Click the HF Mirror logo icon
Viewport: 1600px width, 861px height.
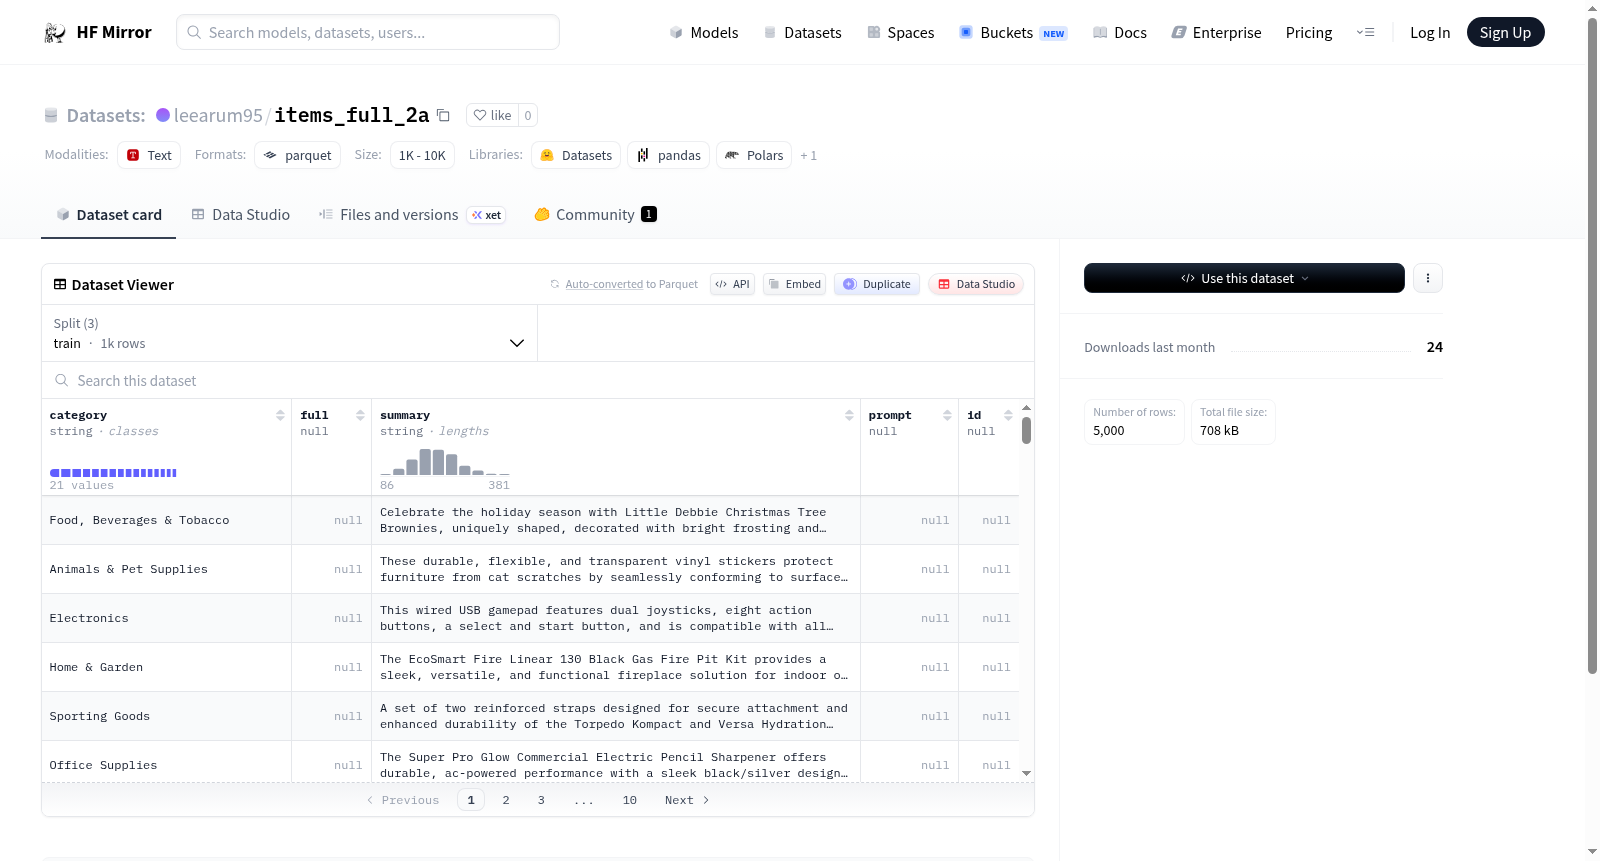click(x=55, y=32)
